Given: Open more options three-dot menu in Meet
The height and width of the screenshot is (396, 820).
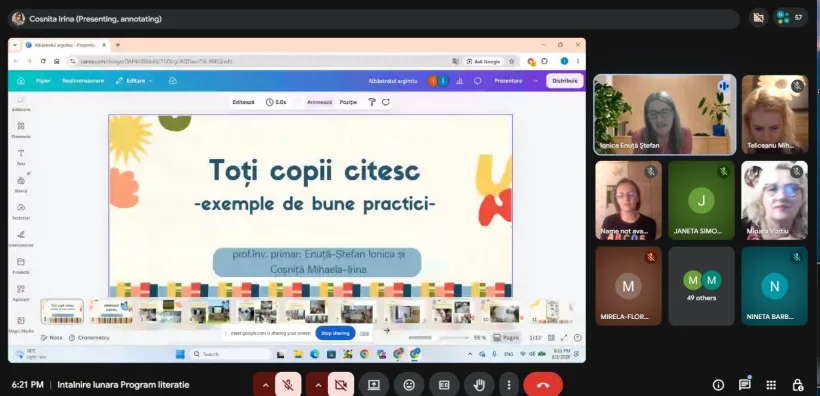Looking at the screenshot, I should coord(509,385).
